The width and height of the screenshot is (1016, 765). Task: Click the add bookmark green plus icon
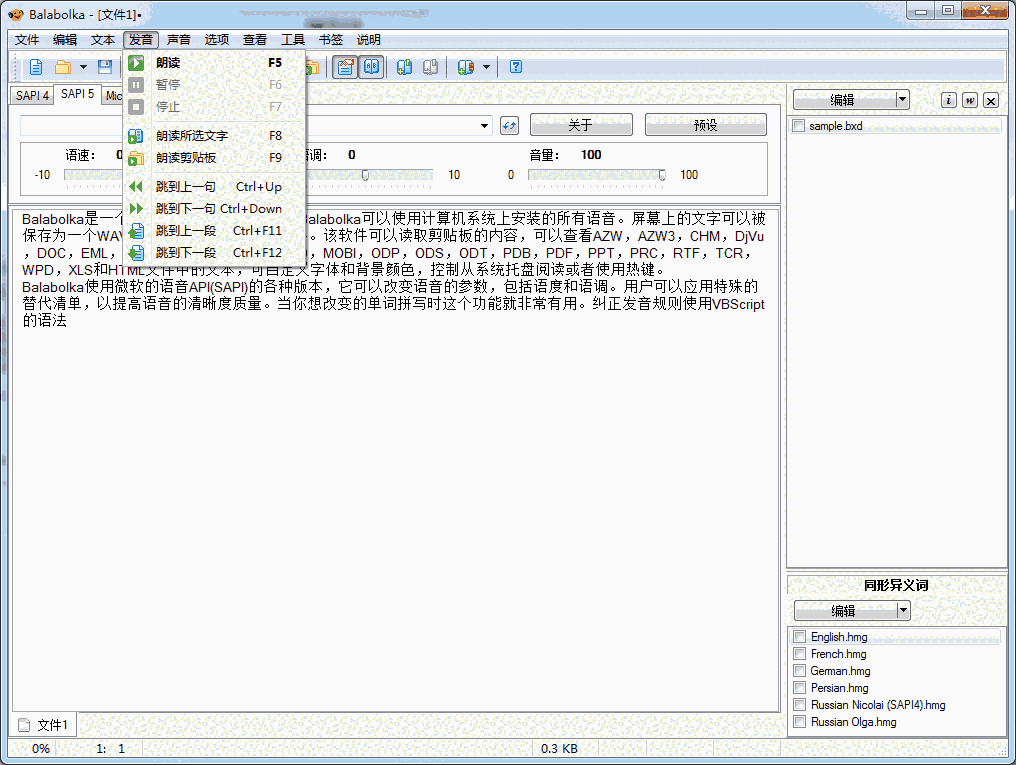(x=404, y=67)
